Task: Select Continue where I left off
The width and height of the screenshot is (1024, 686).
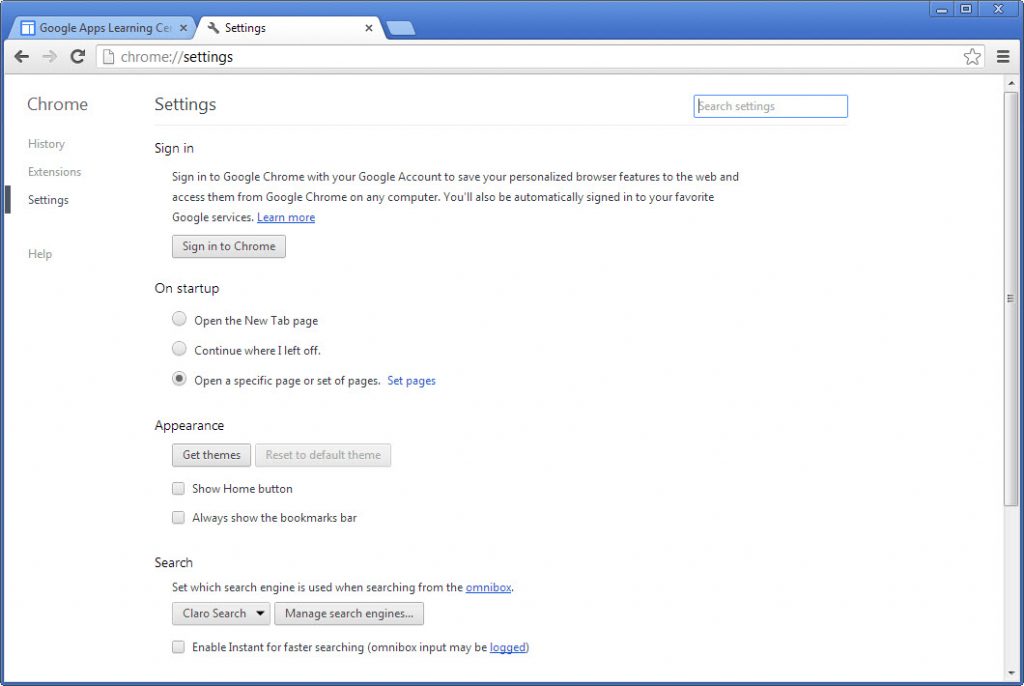Action: [179, 349]
